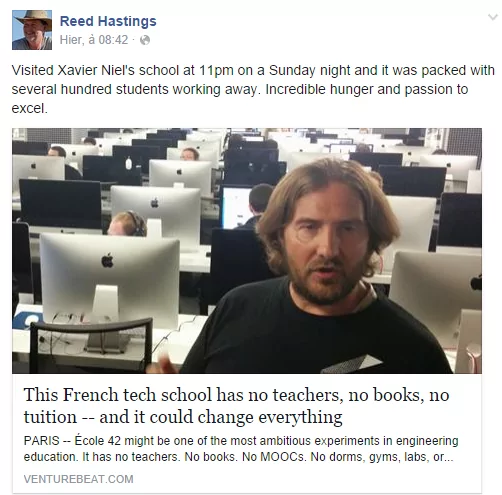Click the word "excel." ending the post
502x495 pixels.
[x=30, y=108]
